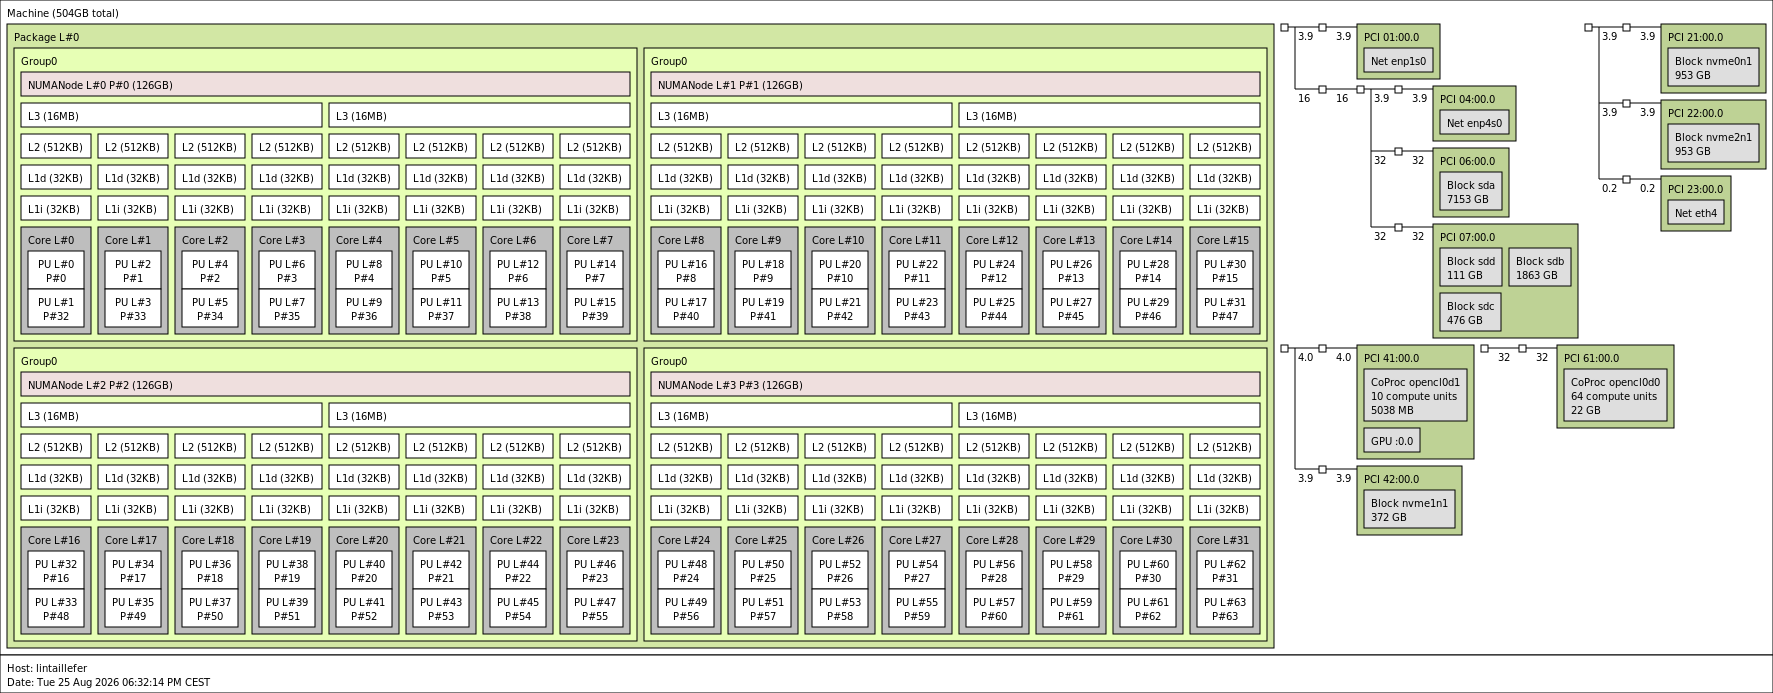This screenshot has width=1773, height=693.
Task: Click the PCI 01:00.0 label
Action: [x=1391, y=38]
